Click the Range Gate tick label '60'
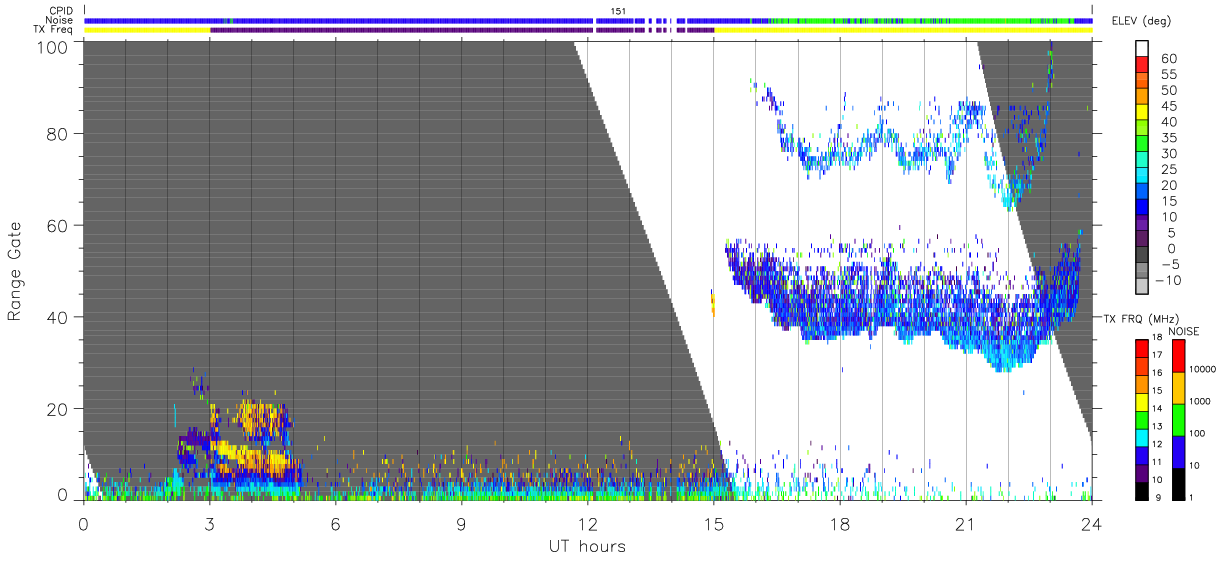The width and height of the screenshot is (1228, 567). point(59,225)
